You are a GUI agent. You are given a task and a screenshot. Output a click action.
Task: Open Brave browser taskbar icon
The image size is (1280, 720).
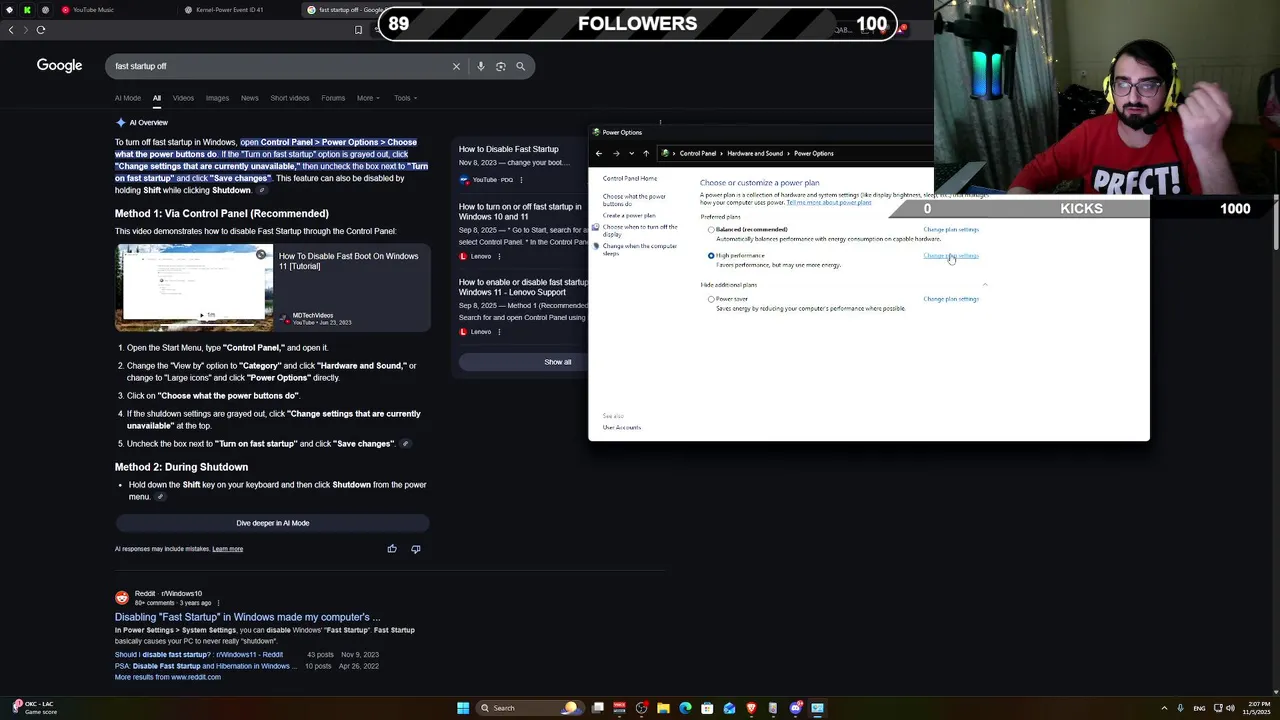tap(751, 708)
